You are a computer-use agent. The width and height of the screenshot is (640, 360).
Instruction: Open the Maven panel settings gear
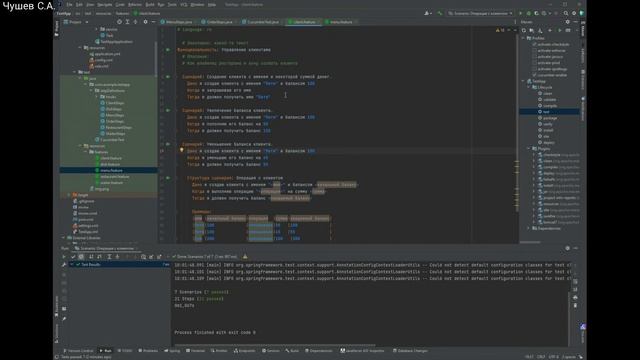point(567,22)
